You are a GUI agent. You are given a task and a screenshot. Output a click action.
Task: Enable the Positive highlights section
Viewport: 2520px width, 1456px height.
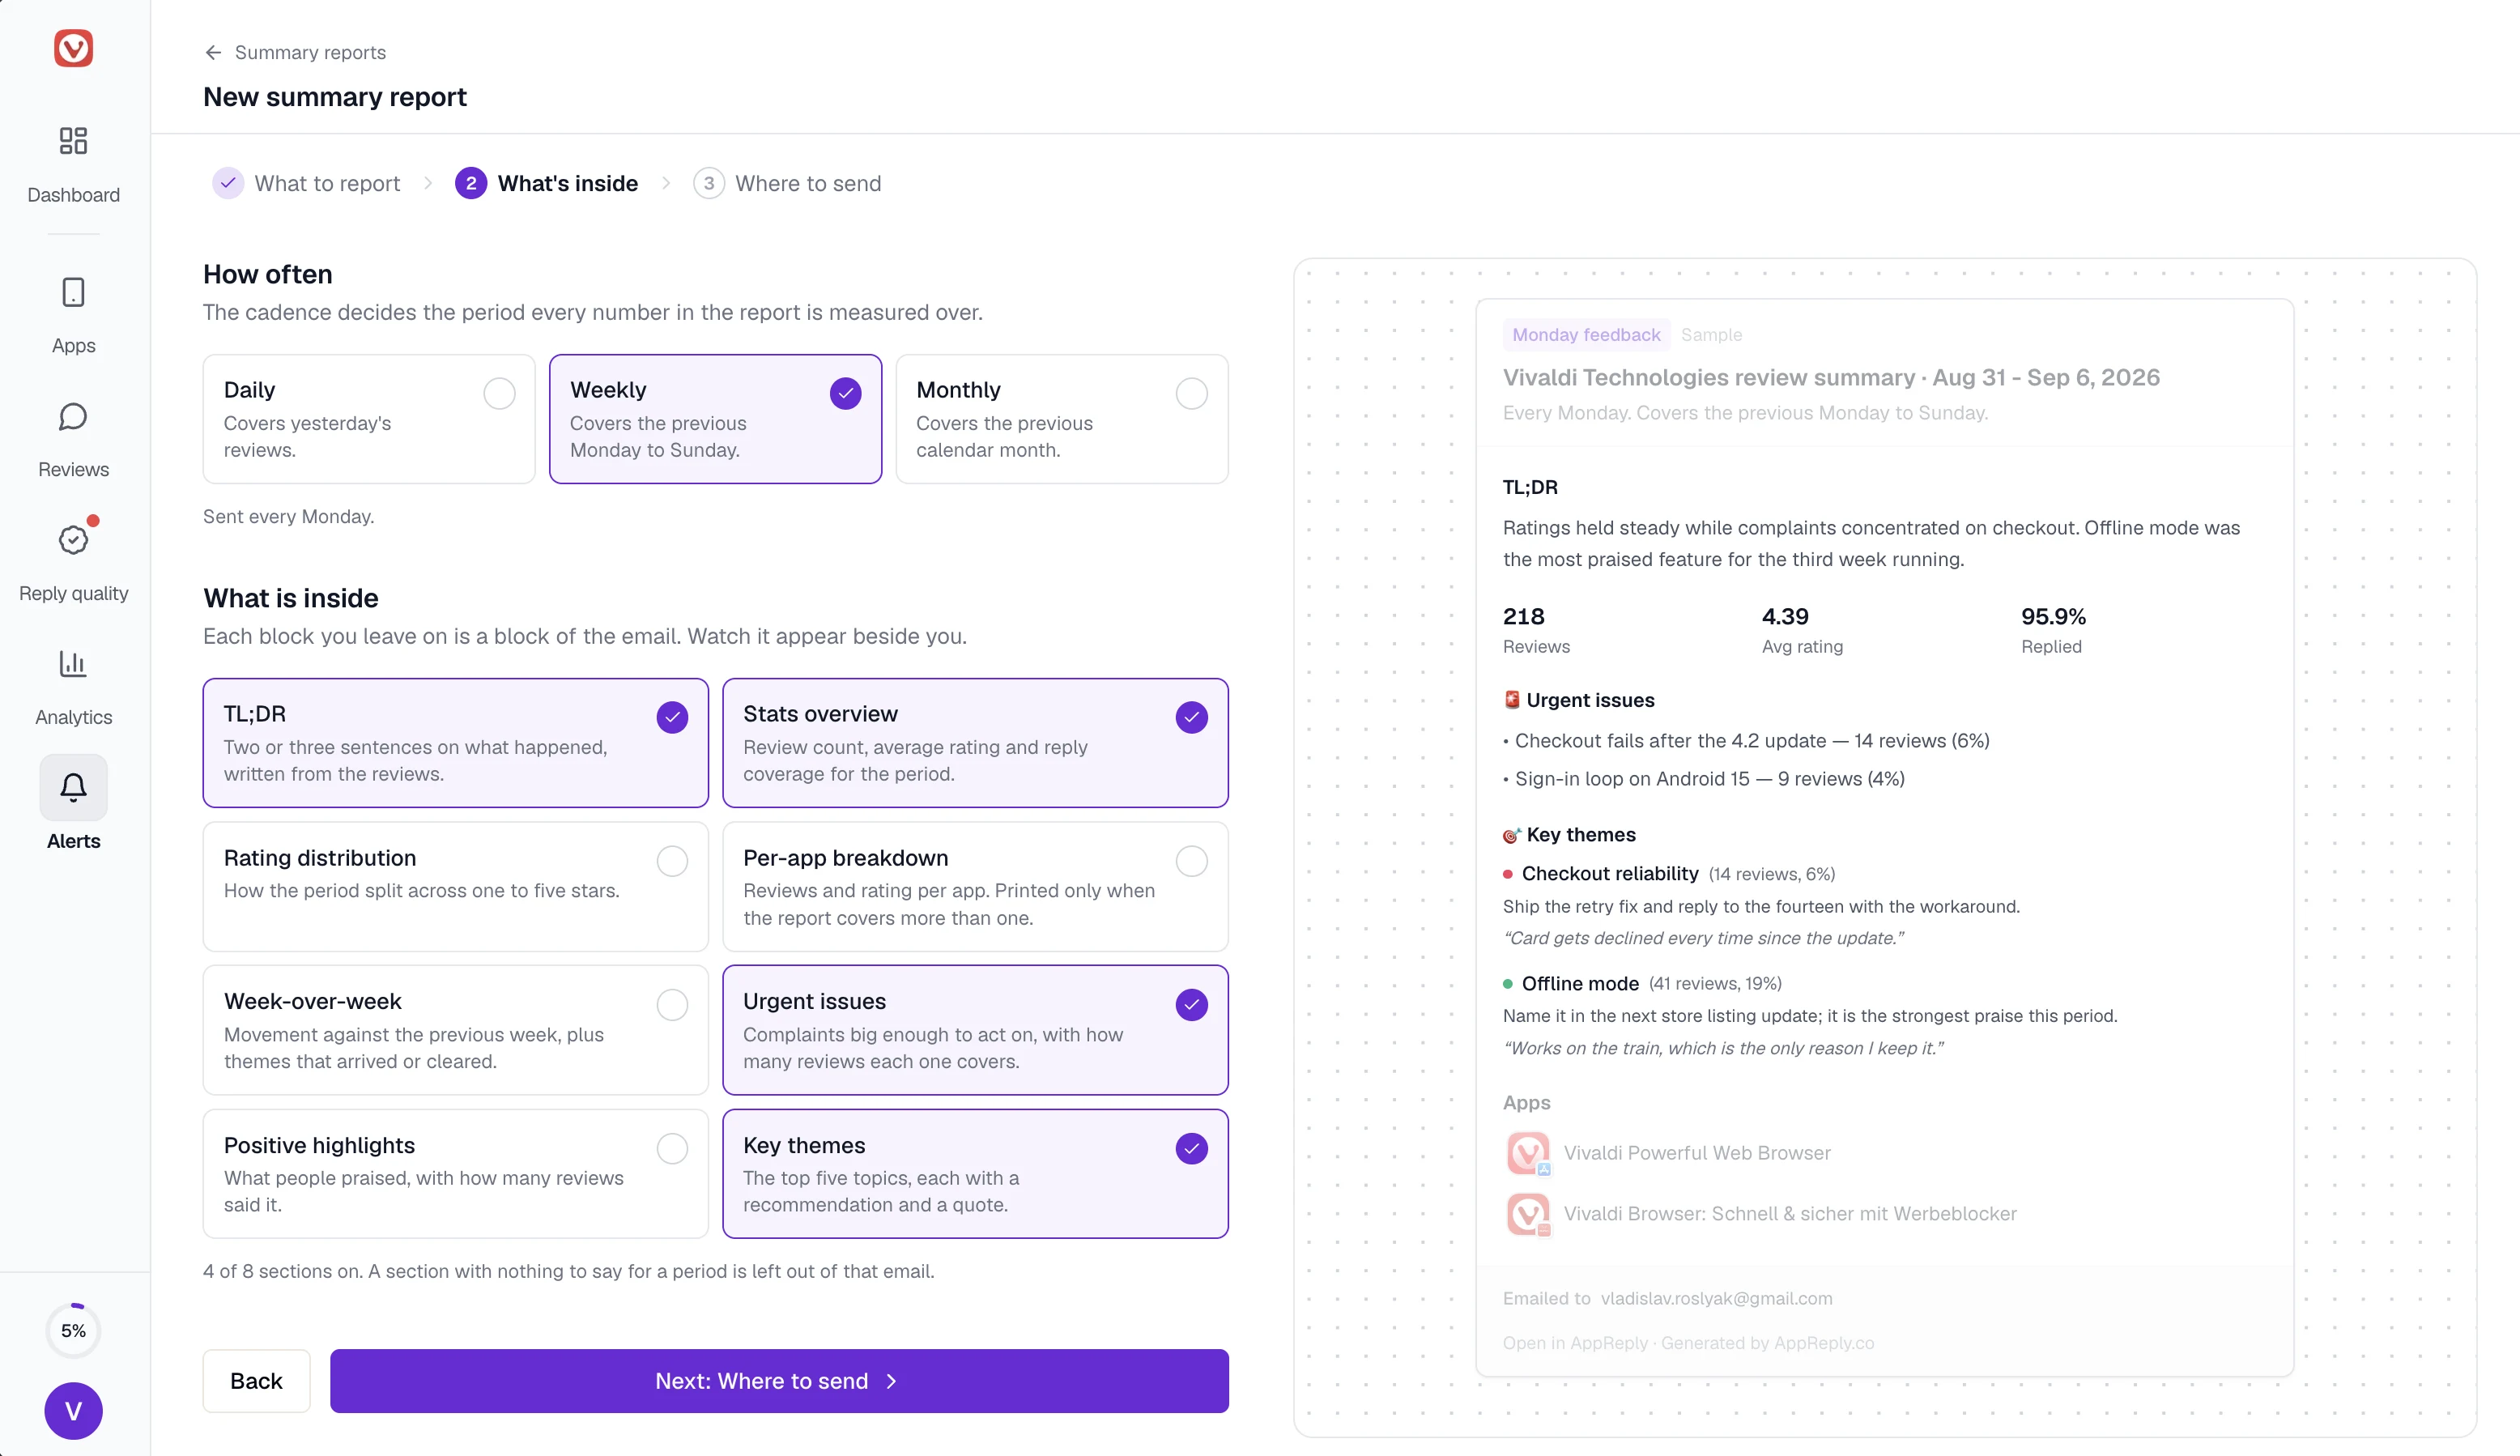[x=672, y=1148]
